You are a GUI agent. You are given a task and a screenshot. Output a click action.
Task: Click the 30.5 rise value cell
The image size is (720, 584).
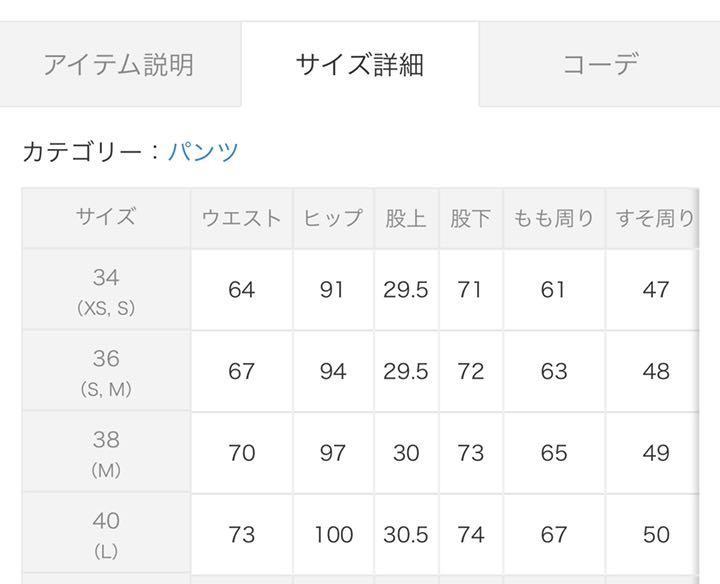pos(406,534)
